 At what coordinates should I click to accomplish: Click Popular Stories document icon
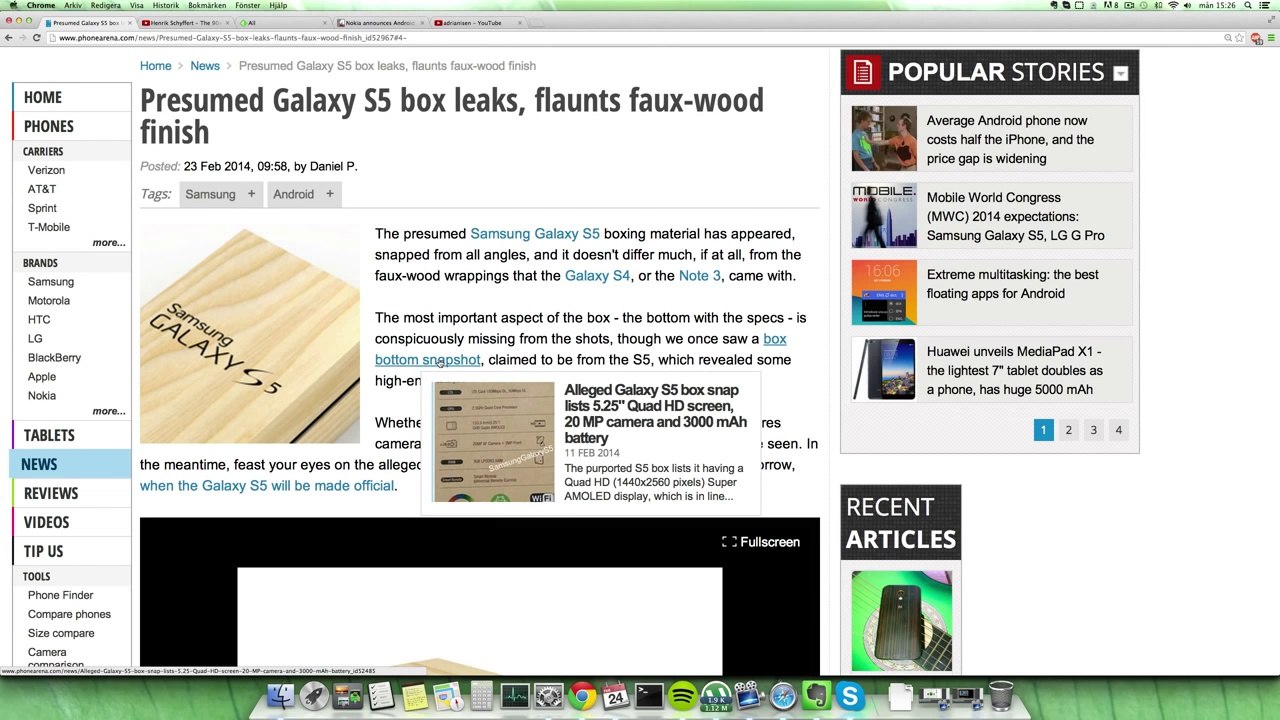863,72
